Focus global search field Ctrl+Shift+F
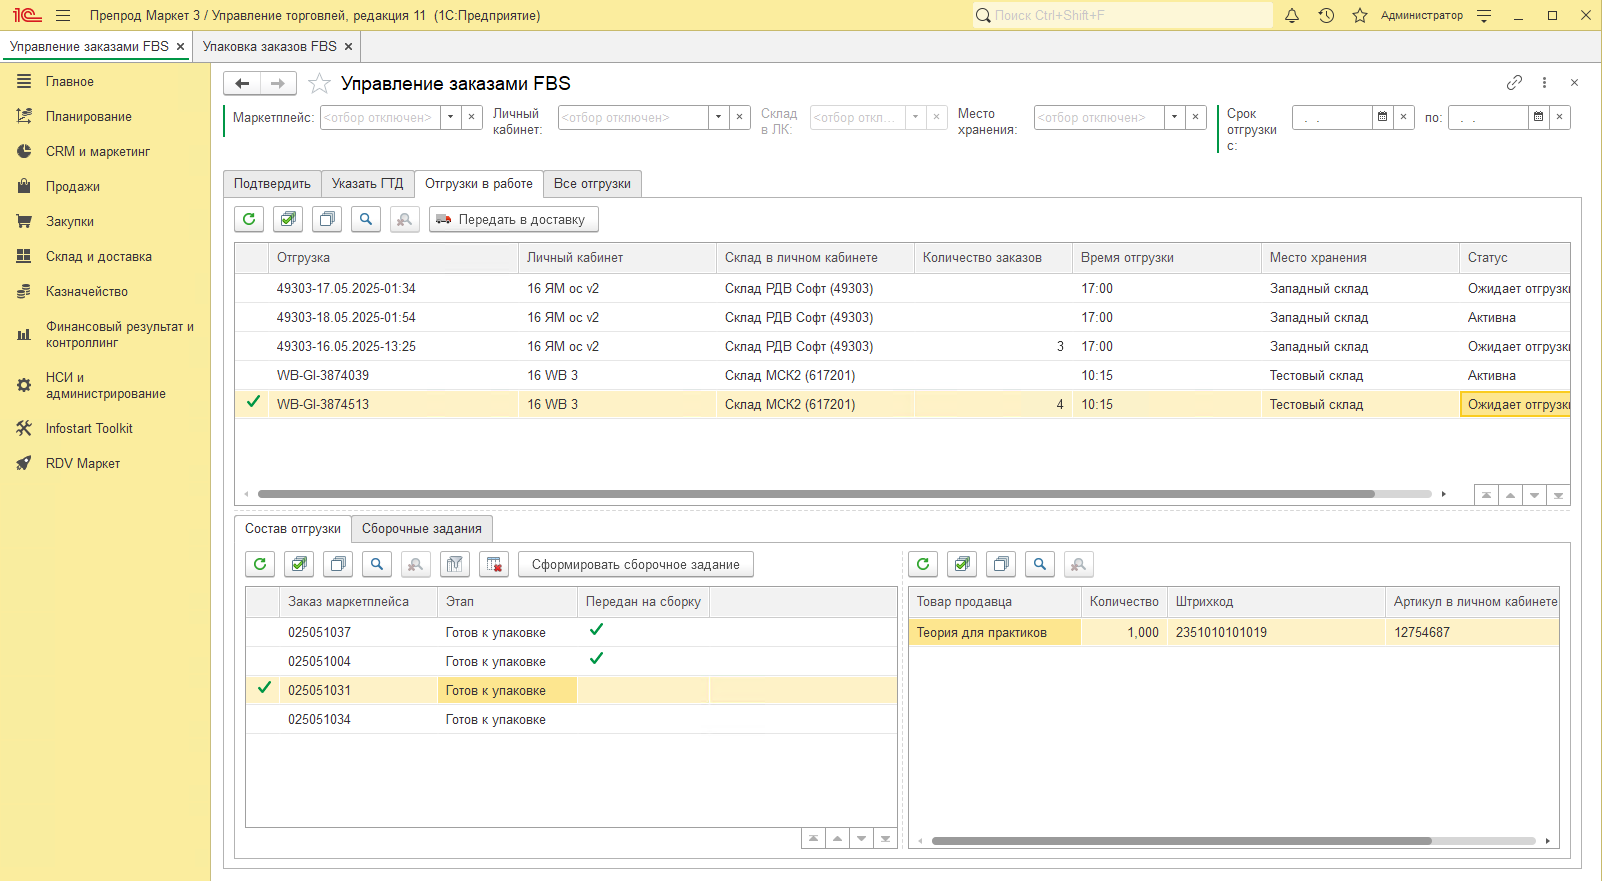Image resolution: width=1602 pixels, height=881 pixels. [1123, 15]
